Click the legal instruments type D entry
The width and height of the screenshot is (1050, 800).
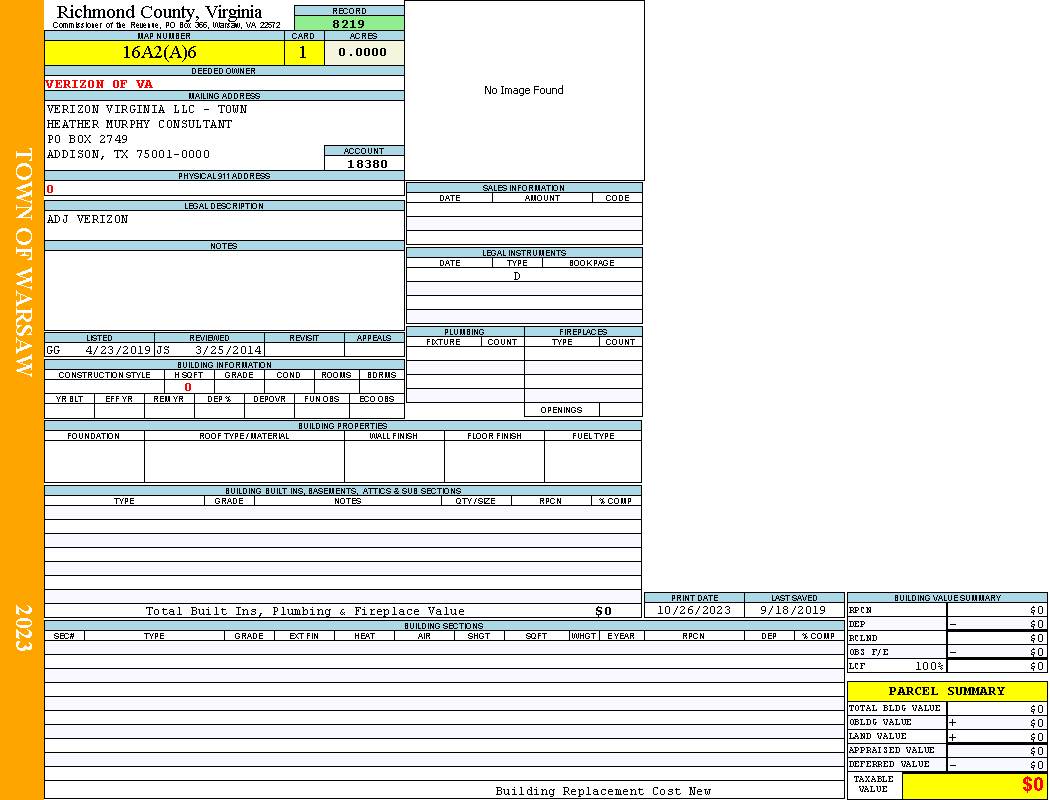[x=517, y=276]
